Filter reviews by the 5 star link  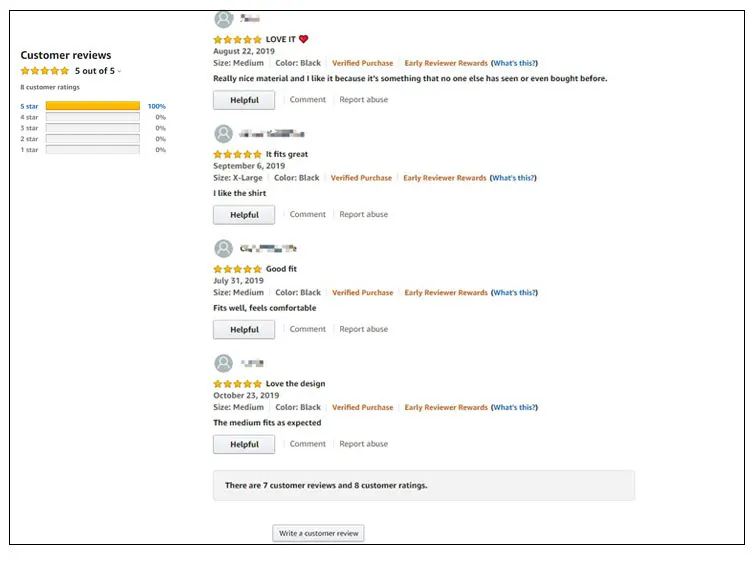tap(29, 106)
